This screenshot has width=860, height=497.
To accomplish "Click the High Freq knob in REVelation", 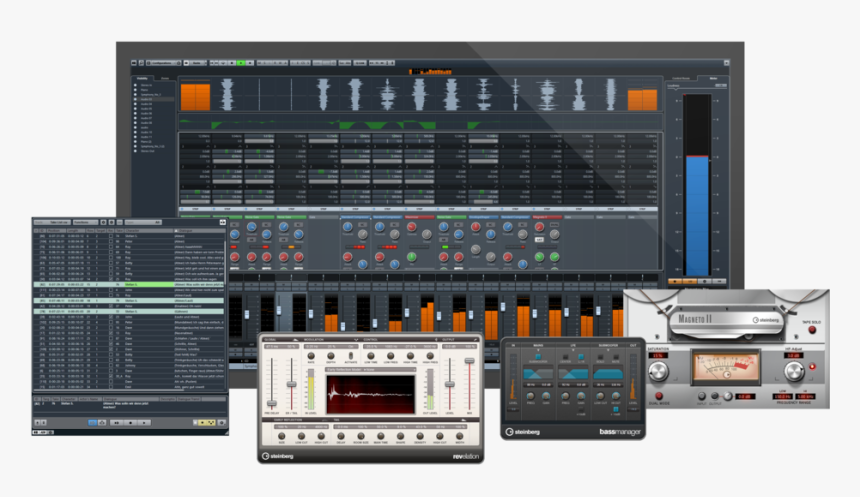I will point(430,356).
